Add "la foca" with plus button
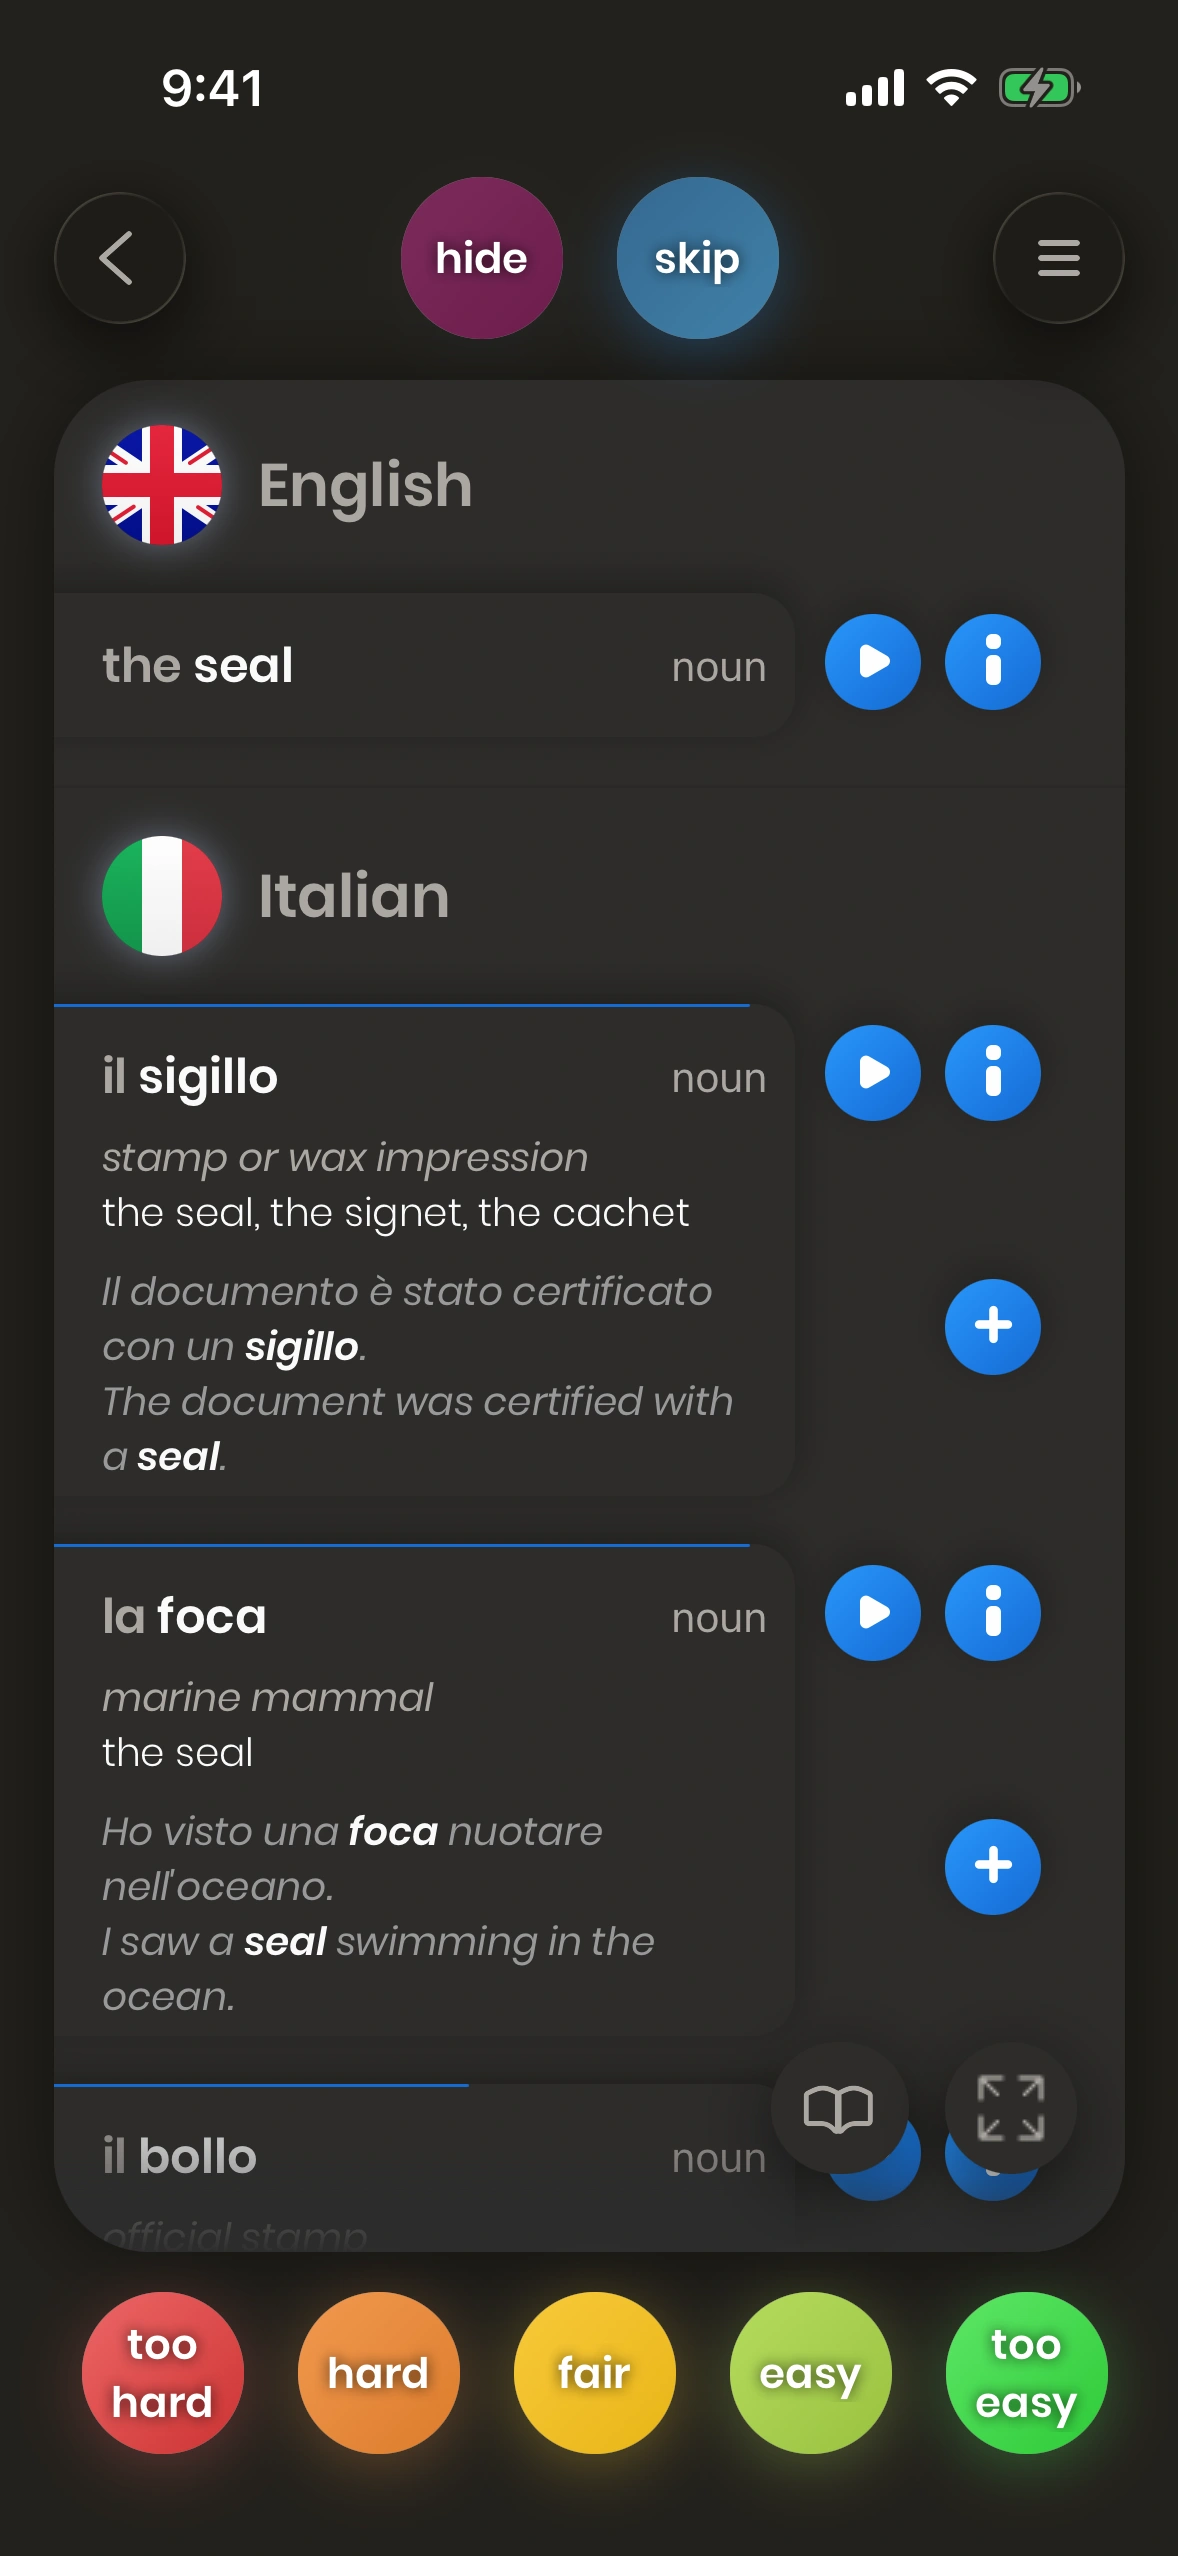The image size is (1178, 2556). [x=992, y=1866]
